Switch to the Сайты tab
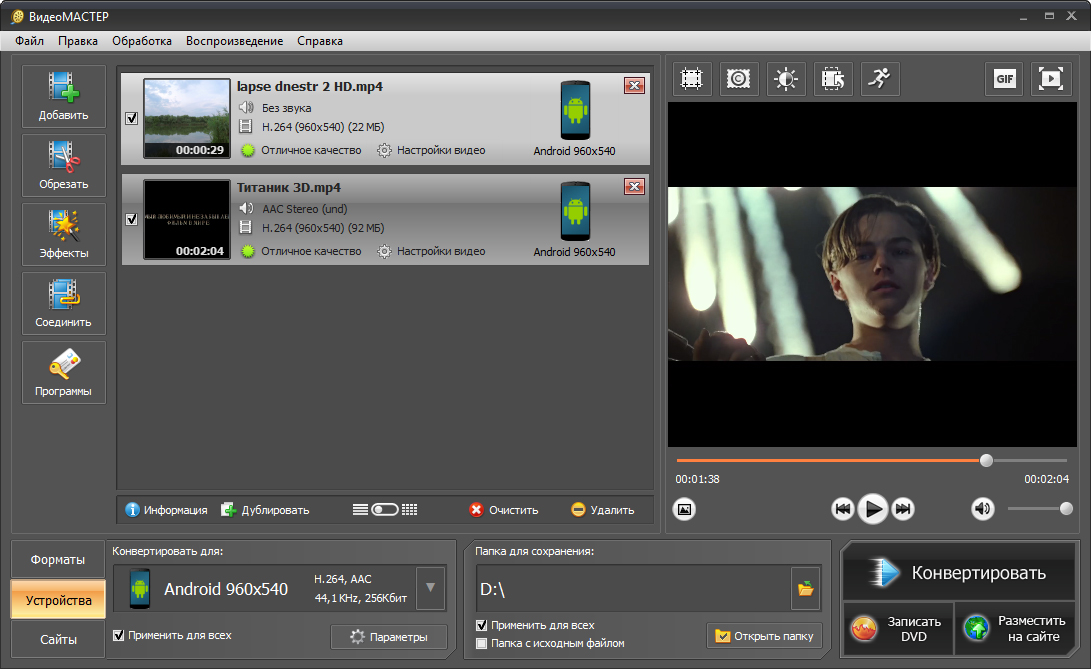This screenshot has width=1091, height=669. 58,639
